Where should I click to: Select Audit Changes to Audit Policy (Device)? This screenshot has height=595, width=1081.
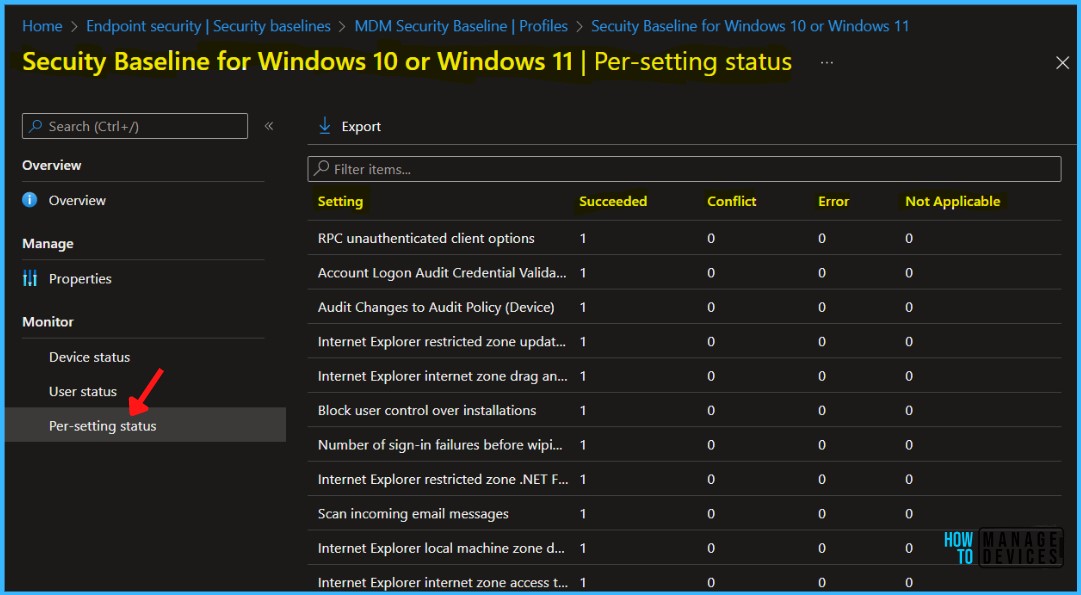684,307
